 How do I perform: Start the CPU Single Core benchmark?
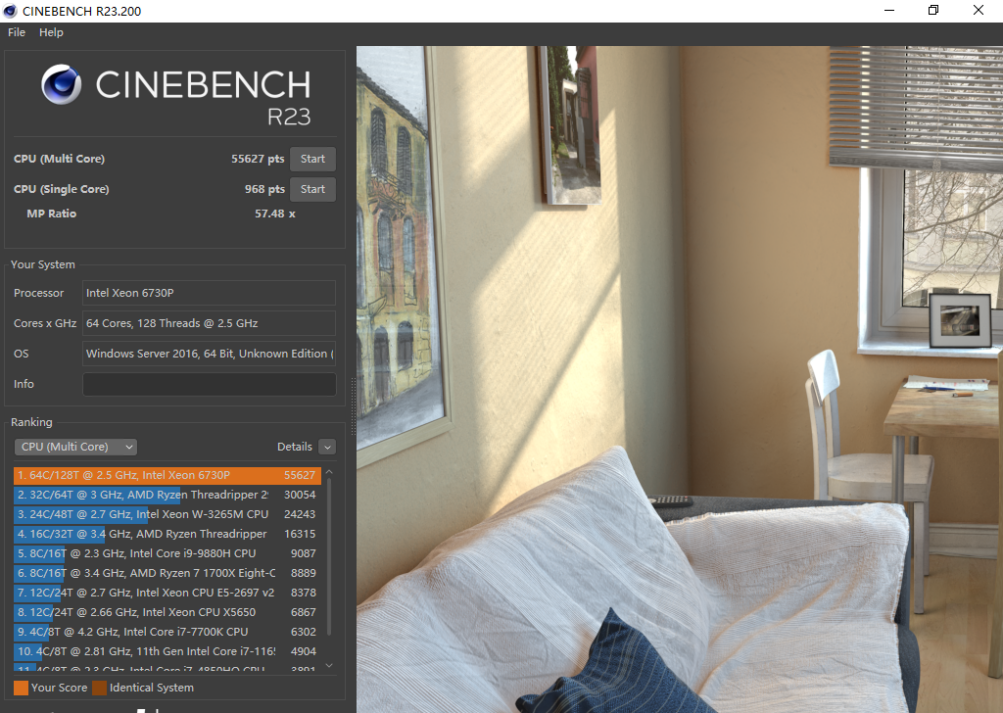point(313,189)
